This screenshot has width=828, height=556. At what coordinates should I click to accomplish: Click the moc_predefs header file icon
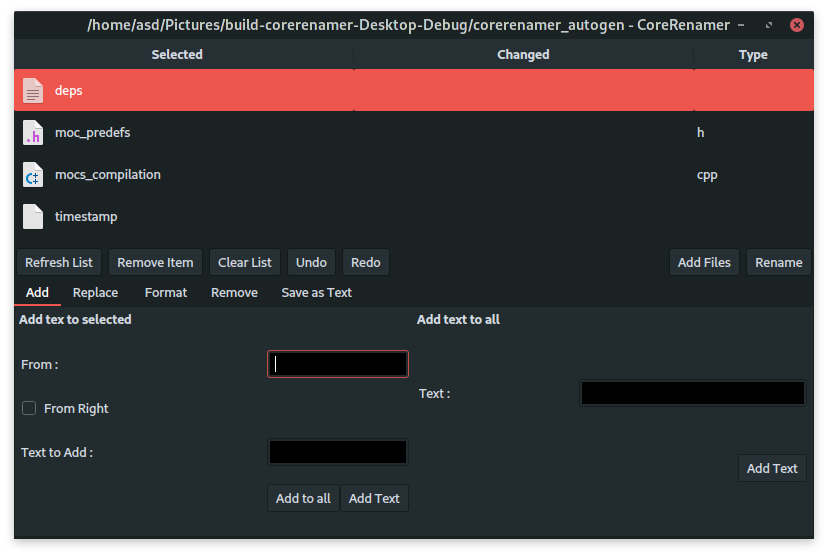tap(33, 133)
